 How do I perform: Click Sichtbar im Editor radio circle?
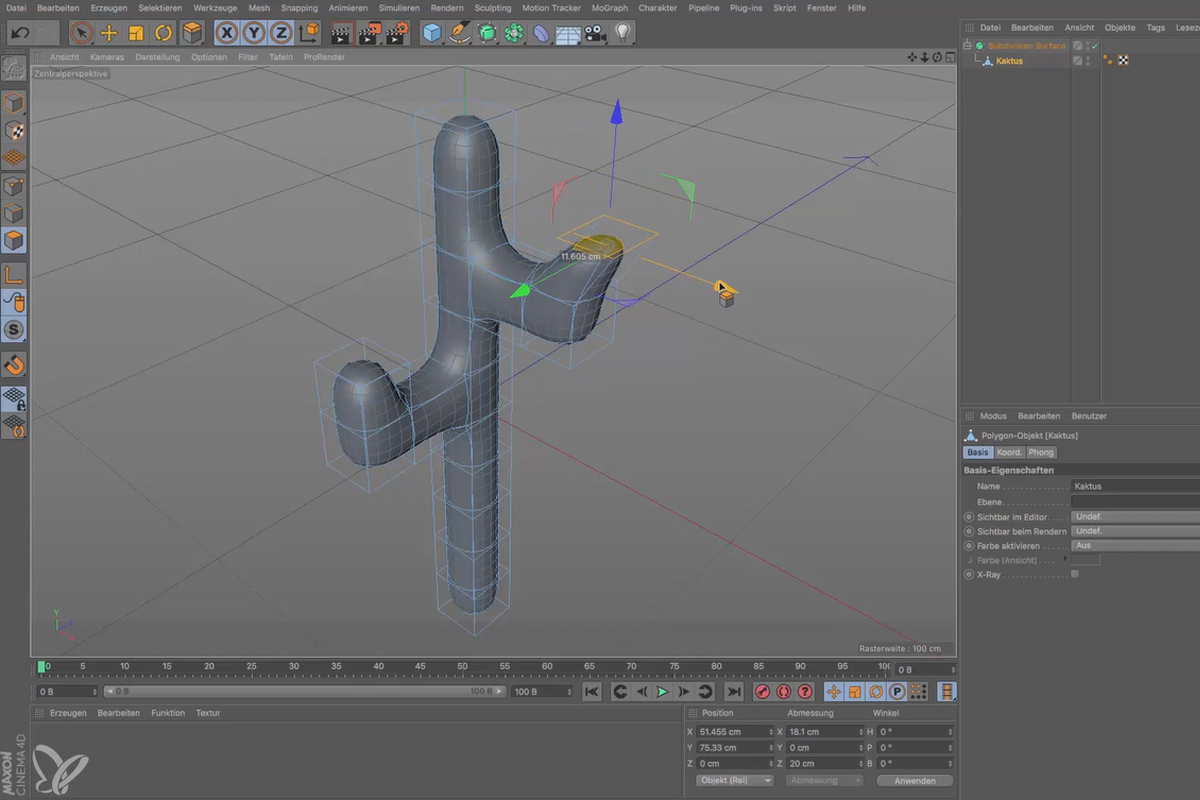pos(968,516)
